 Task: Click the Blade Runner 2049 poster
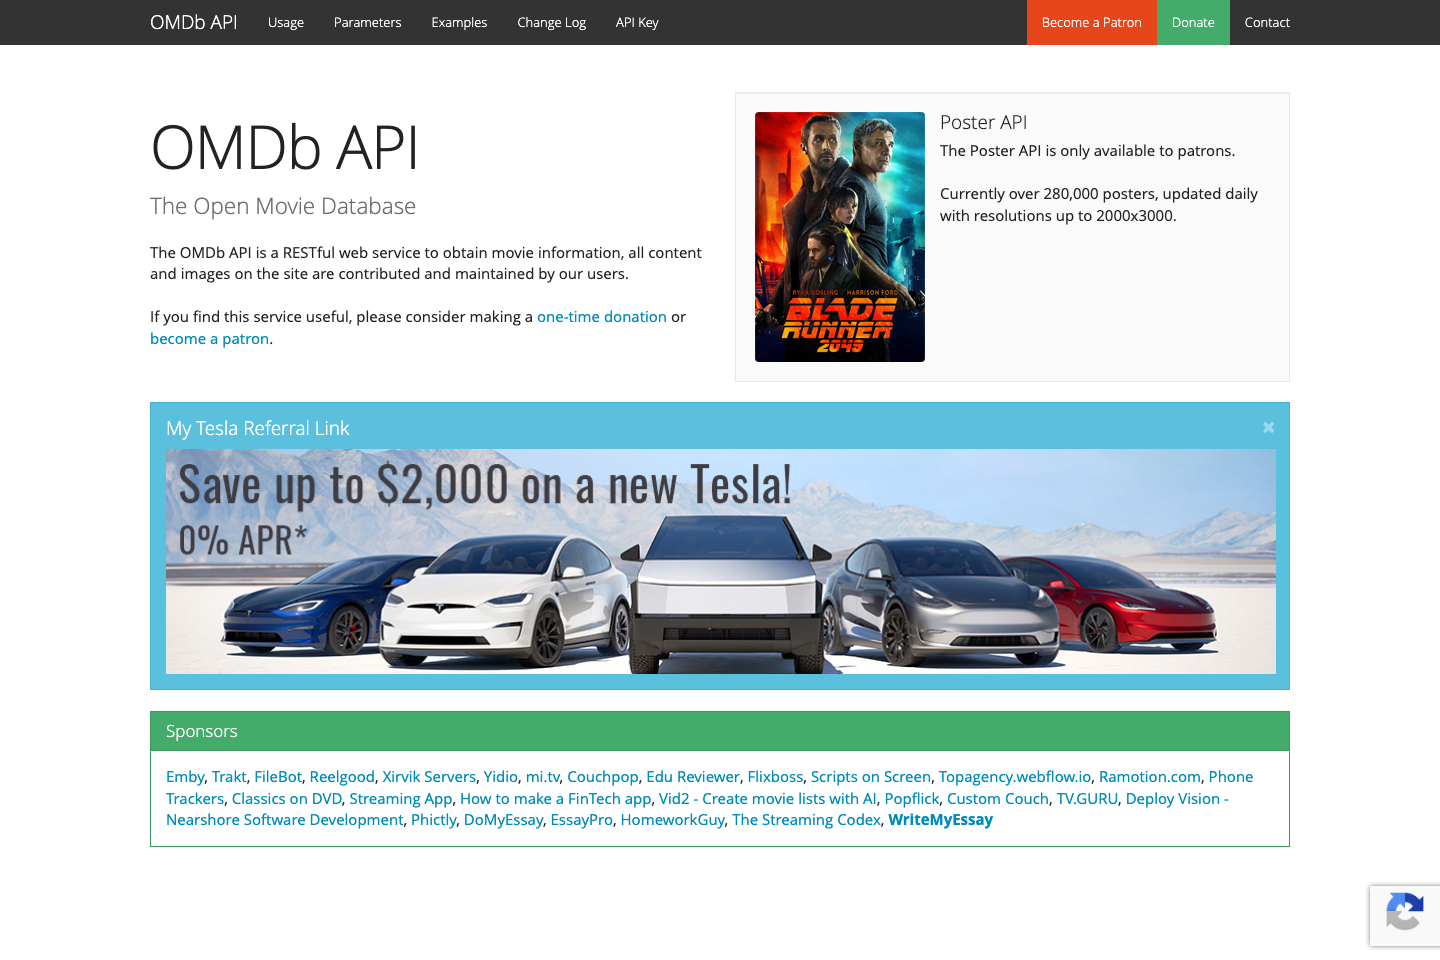tap(840, 236)
